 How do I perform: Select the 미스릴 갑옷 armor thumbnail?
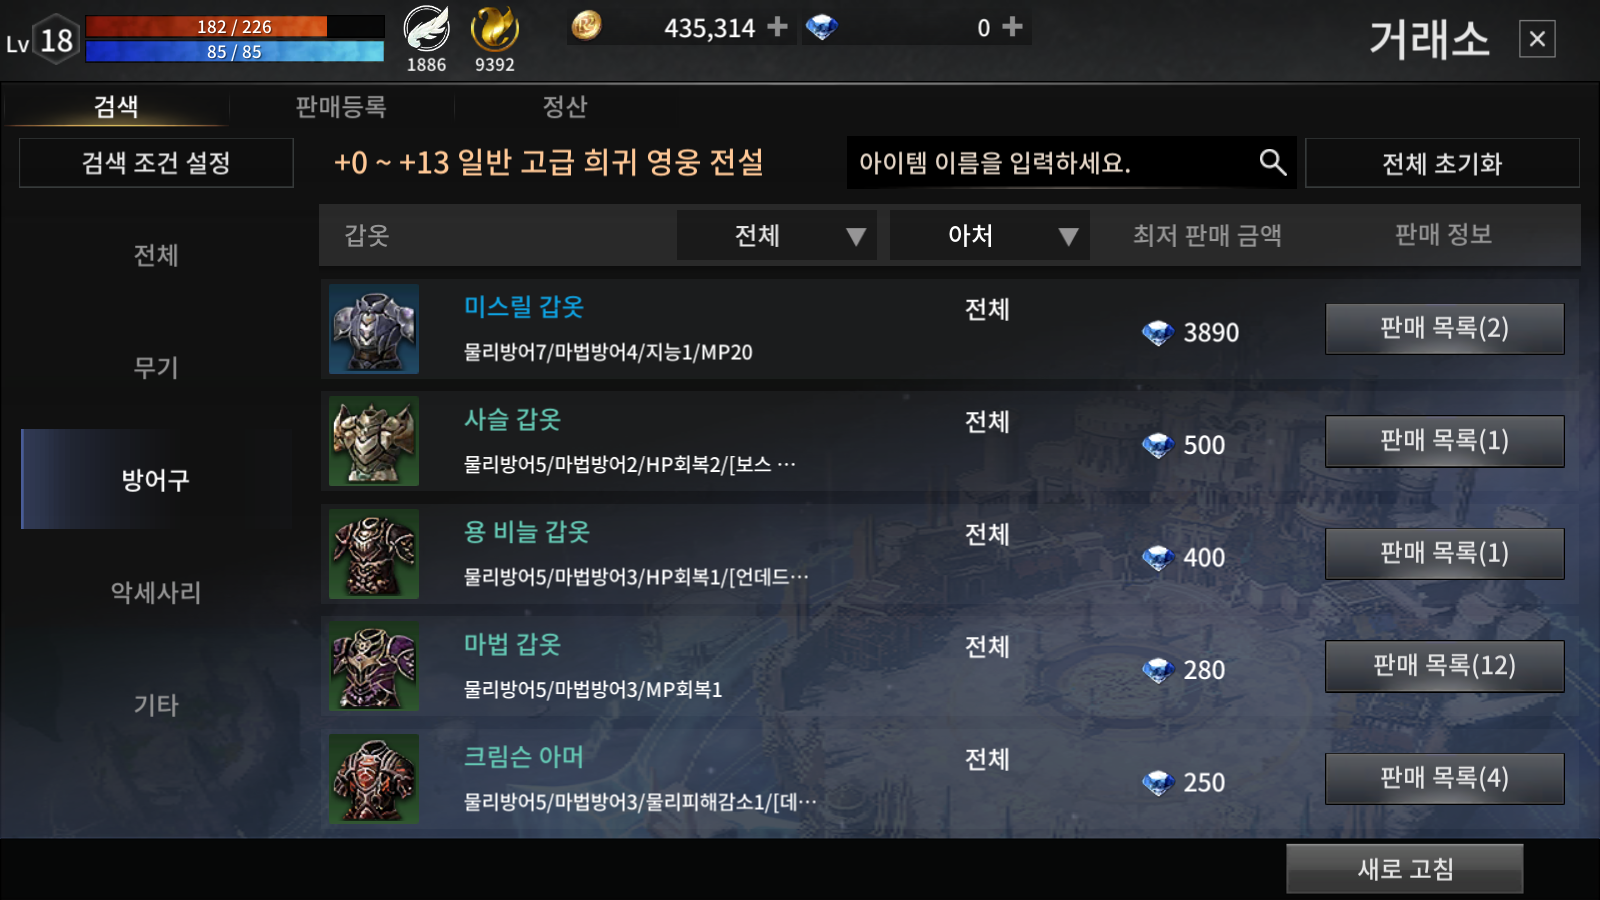click(x=374, y=329)
